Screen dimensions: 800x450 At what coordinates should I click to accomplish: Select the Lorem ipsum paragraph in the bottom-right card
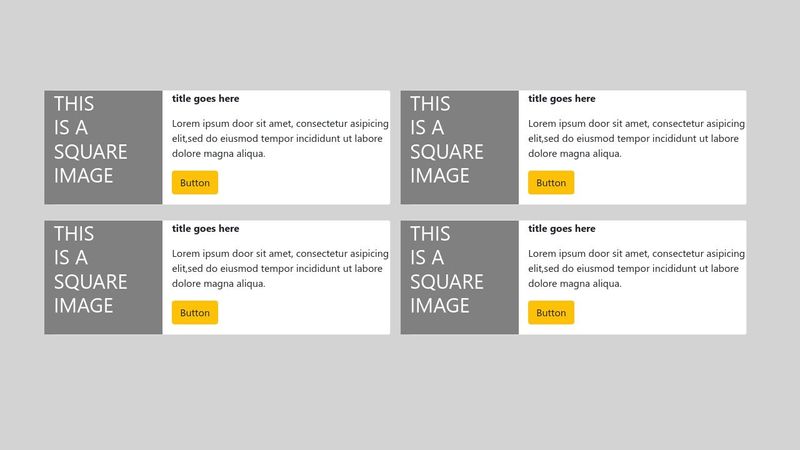636,269
